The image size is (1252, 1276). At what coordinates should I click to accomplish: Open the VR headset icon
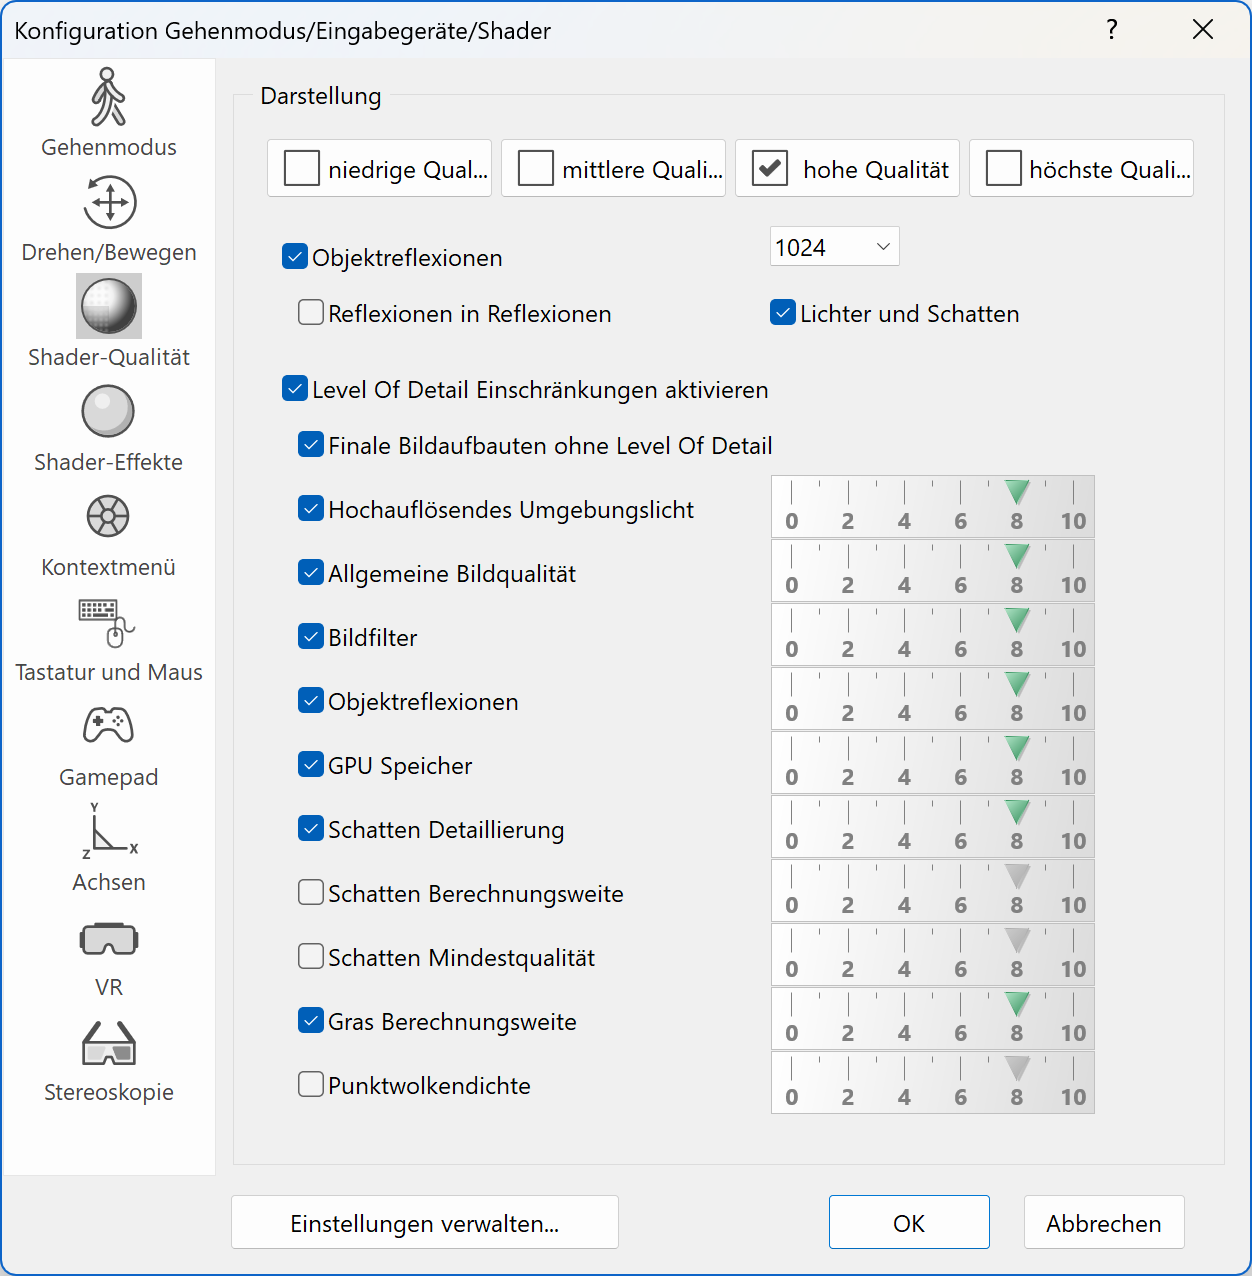[108, 940]
